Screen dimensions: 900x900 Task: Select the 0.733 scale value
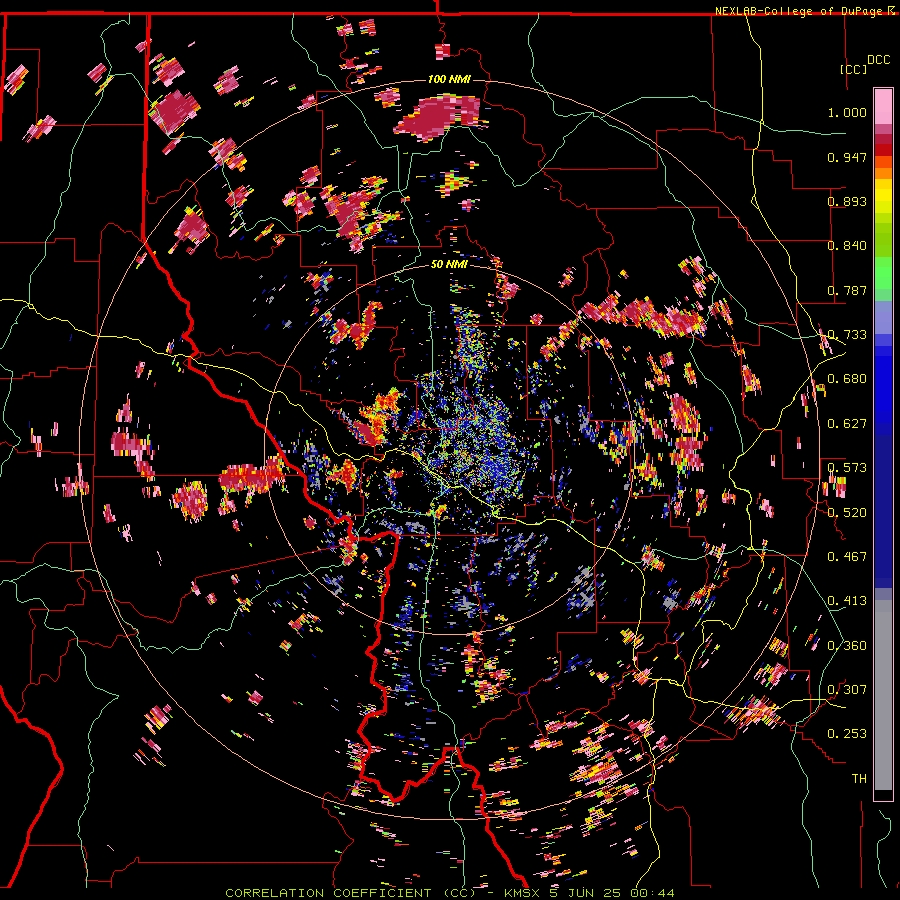point(847,335)
